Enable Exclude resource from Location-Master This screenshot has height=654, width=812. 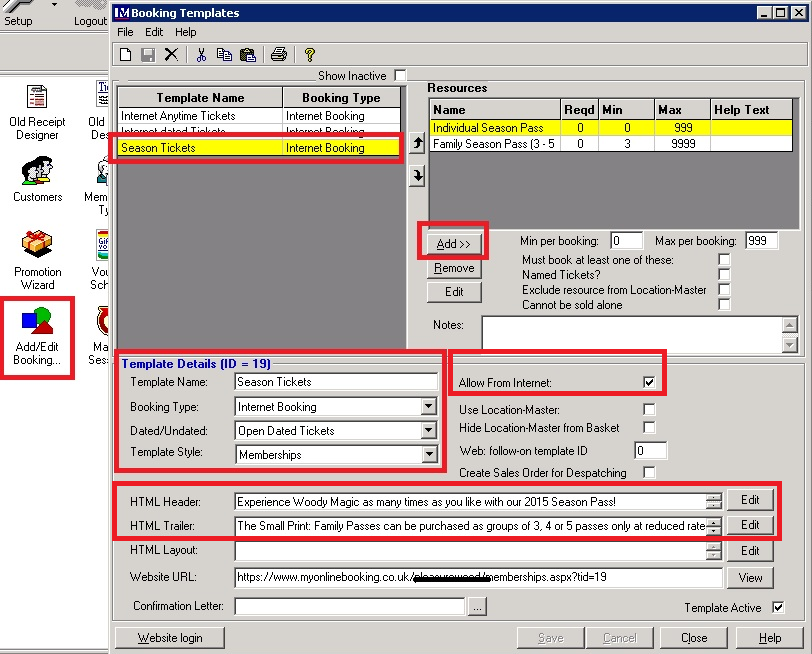click(724, 289)
